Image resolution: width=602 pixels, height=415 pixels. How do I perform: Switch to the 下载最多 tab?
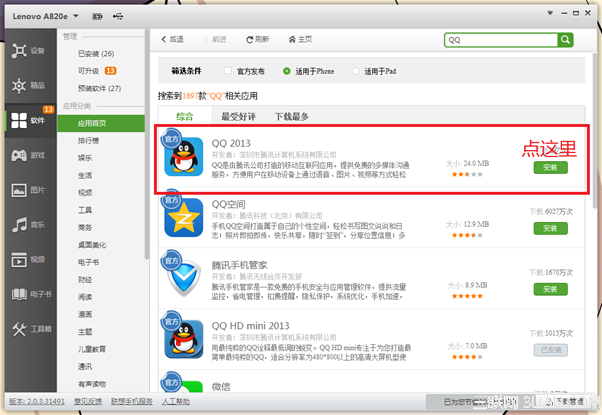click(292, 116)
